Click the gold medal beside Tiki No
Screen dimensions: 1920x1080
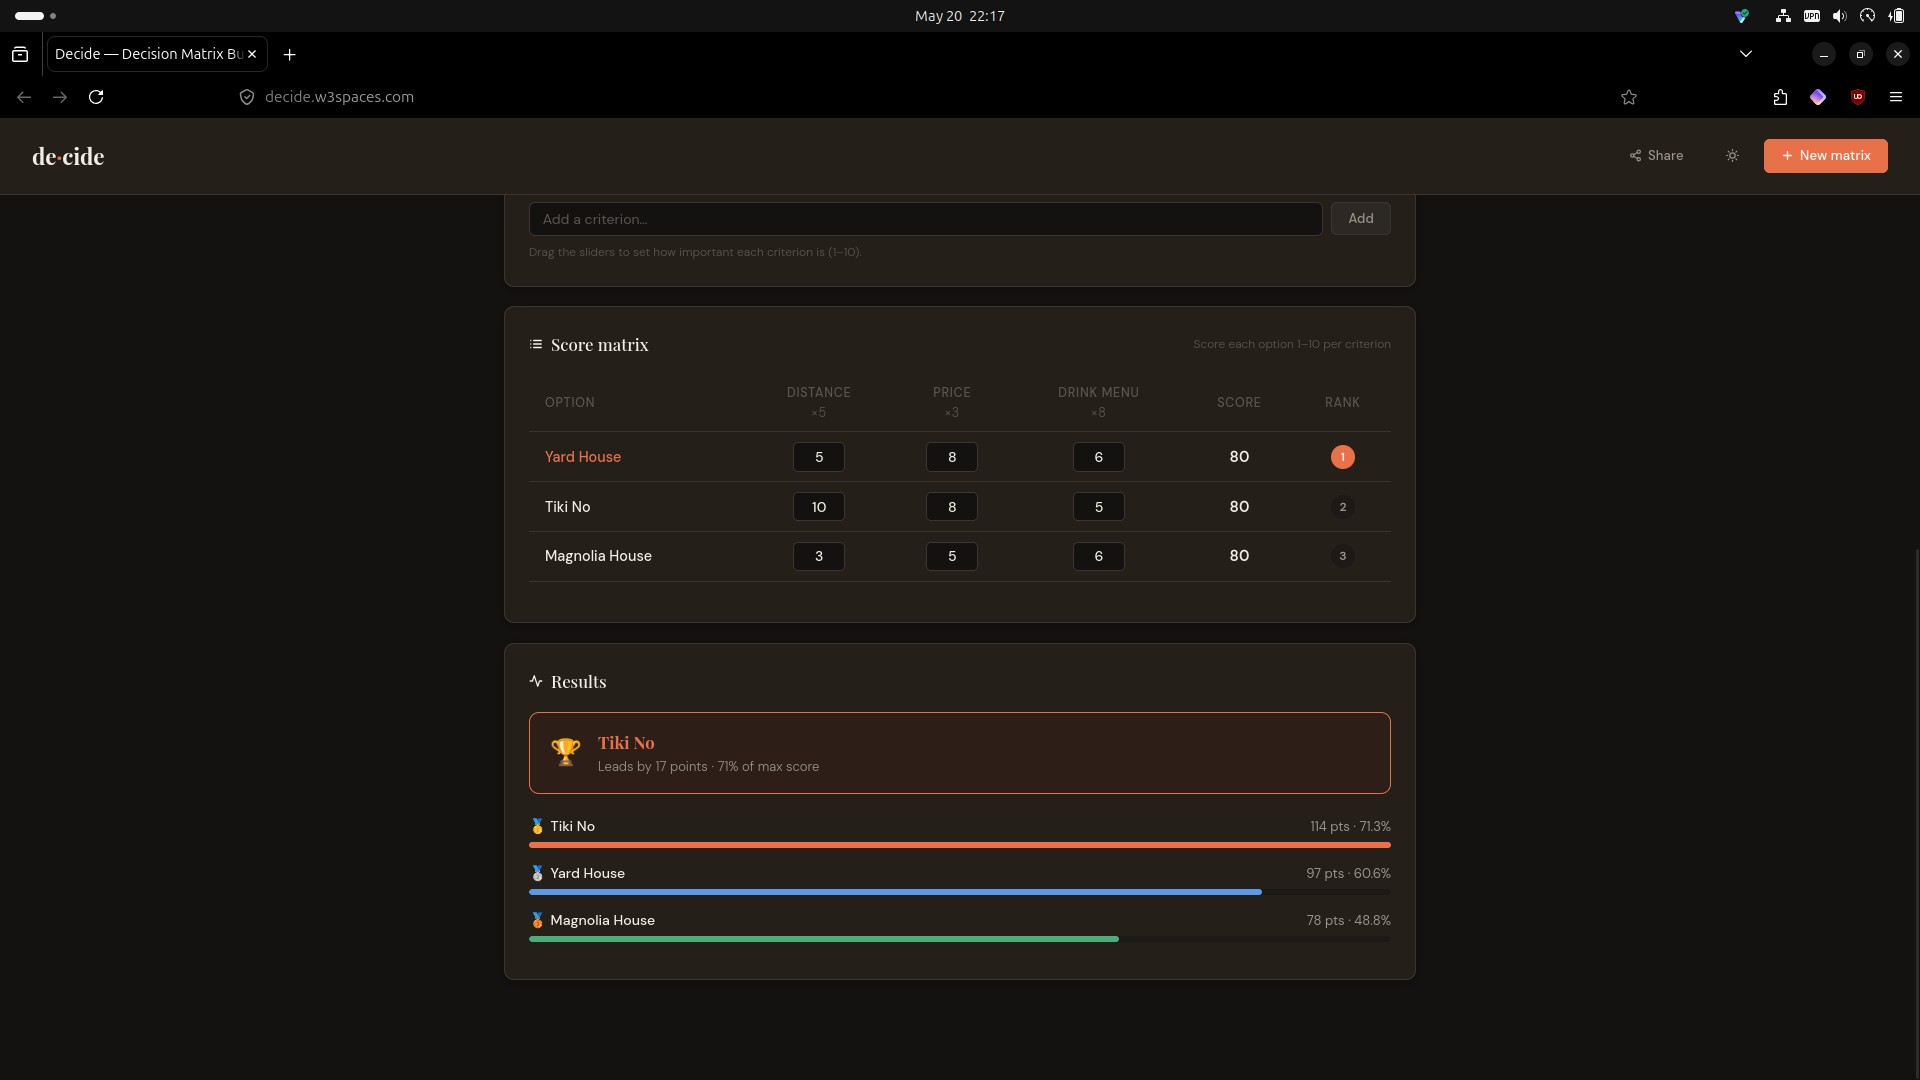(x=537, y=826)
